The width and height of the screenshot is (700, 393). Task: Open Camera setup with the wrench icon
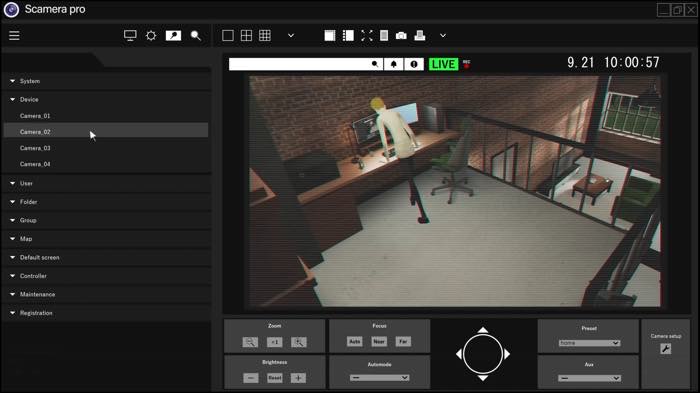(666, 349)
